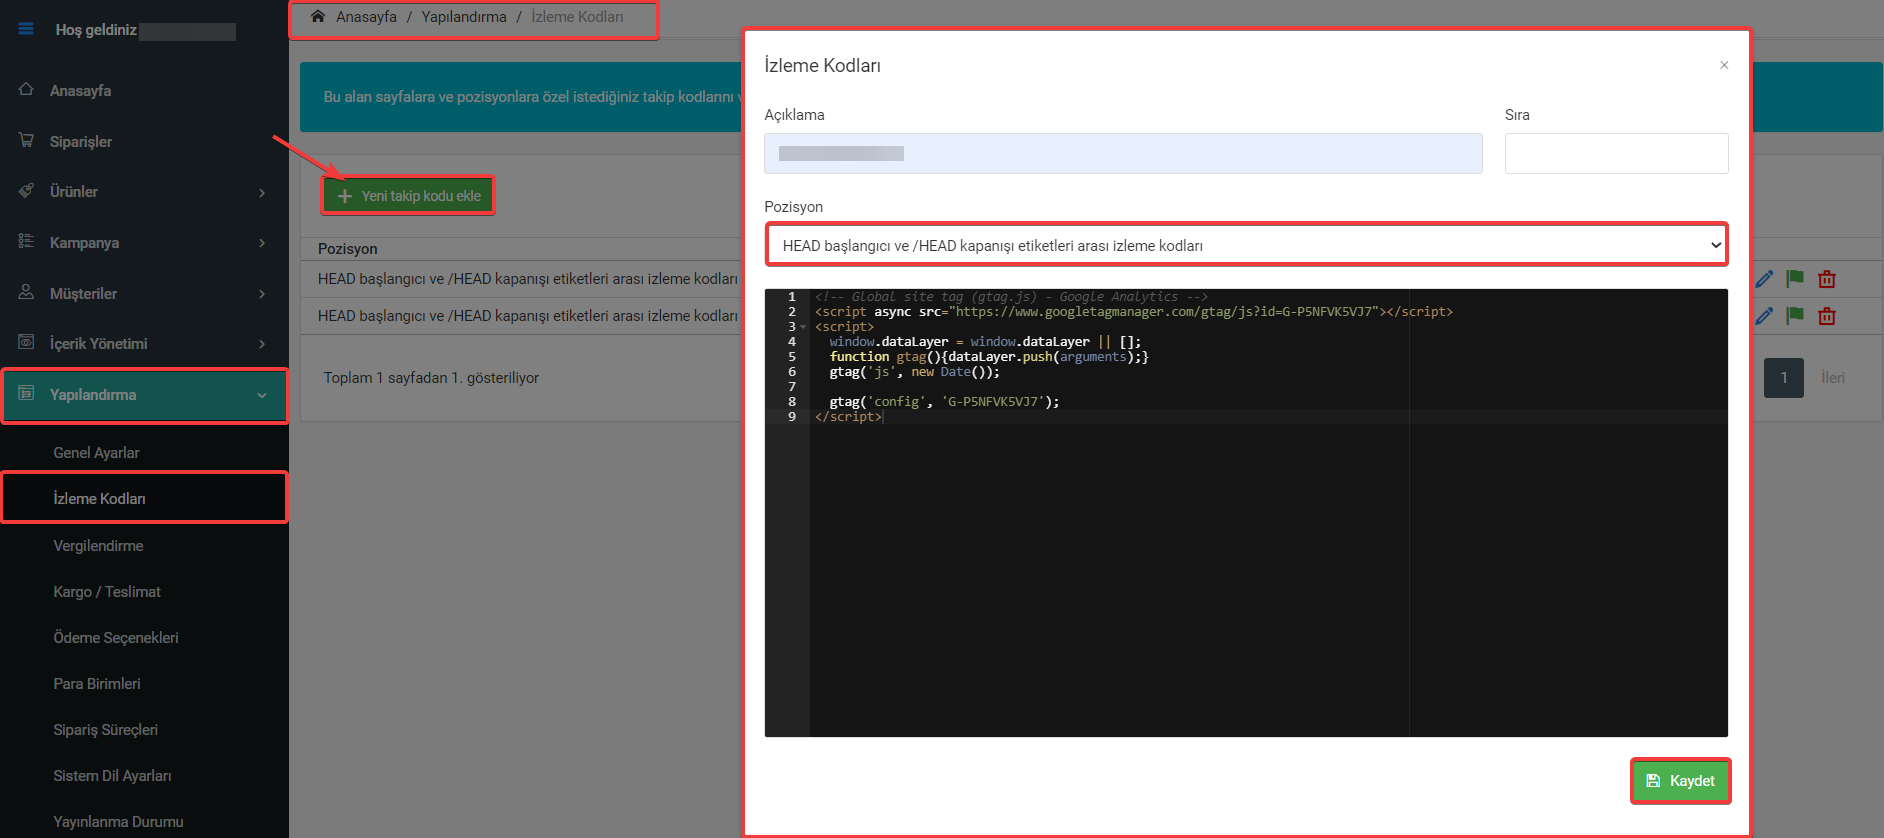This screenshot has height=838, width=1884.
Task: Click code line 2 script src
Action: point(1134,312)
